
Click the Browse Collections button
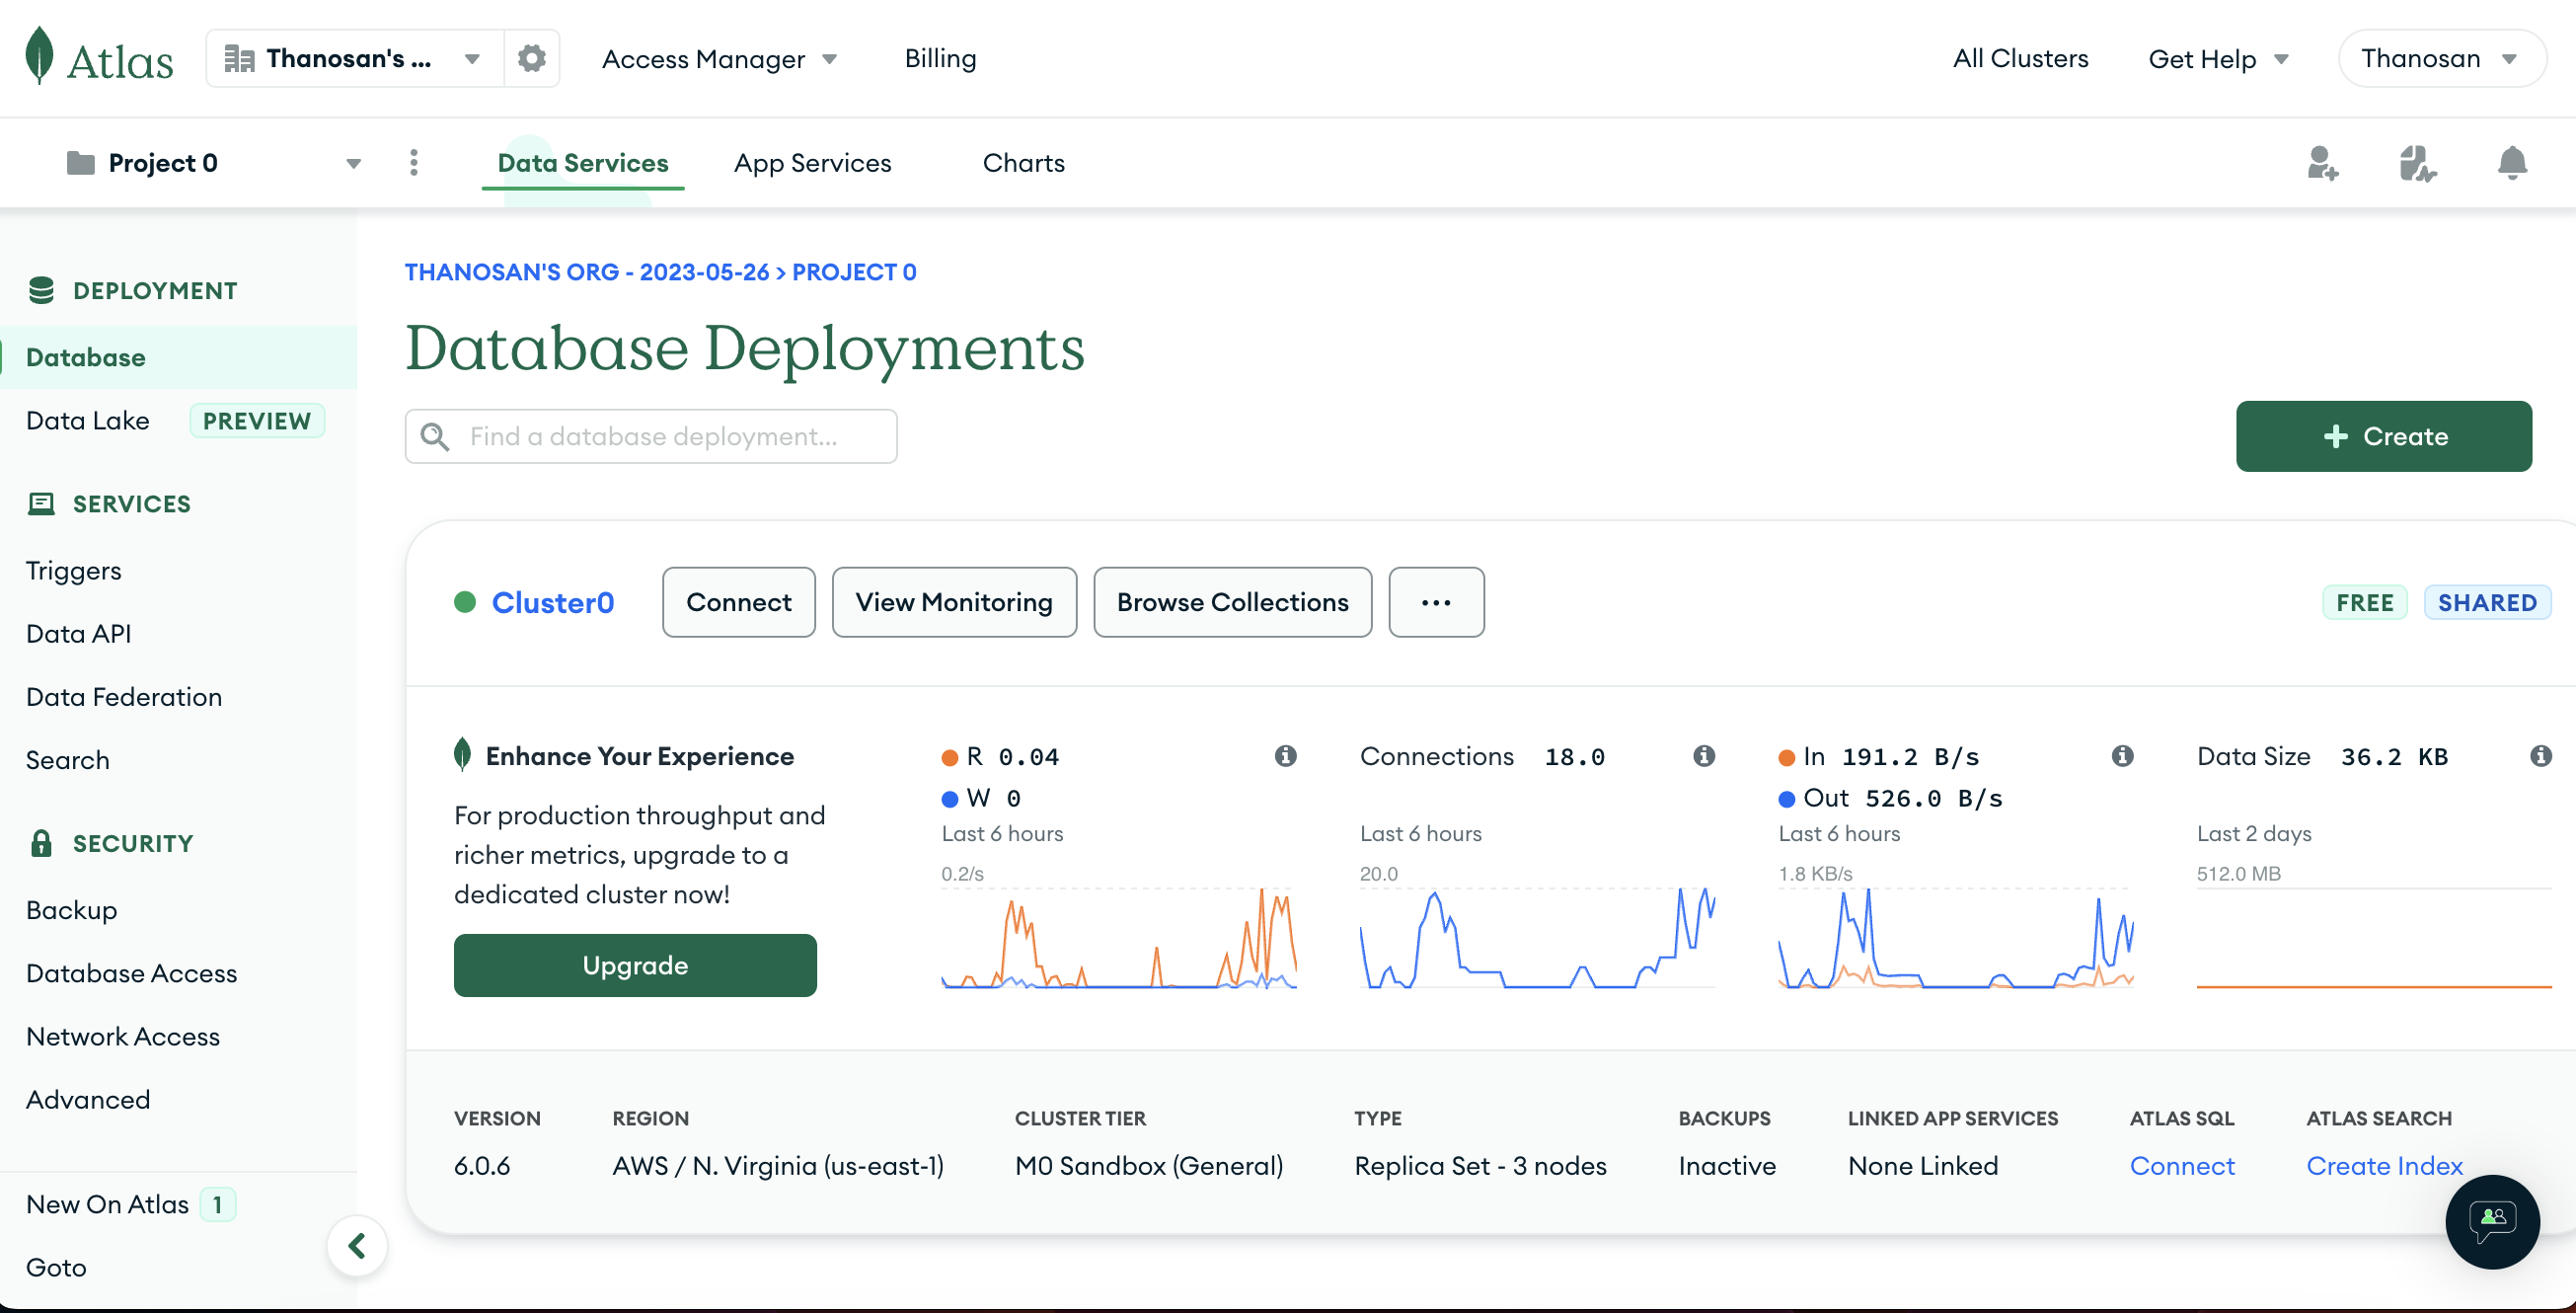pyautogui.click(x=1232, y=602)
